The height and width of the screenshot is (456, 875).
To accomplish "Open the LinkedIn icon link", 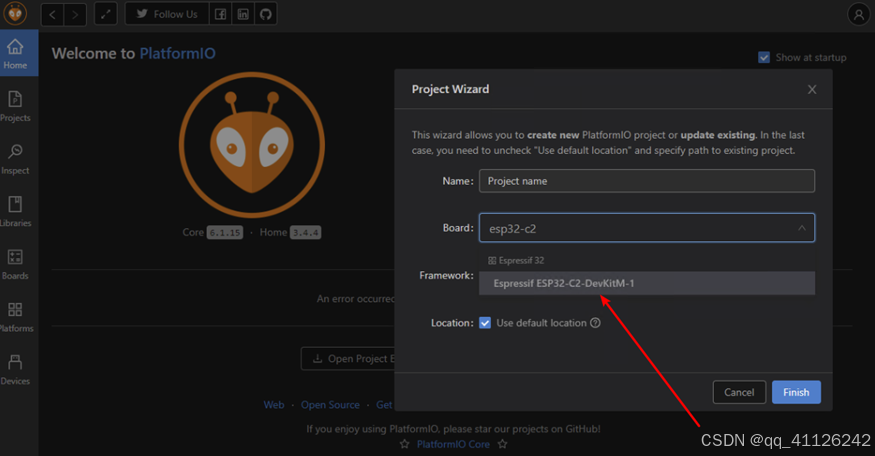I will (243, 14).
